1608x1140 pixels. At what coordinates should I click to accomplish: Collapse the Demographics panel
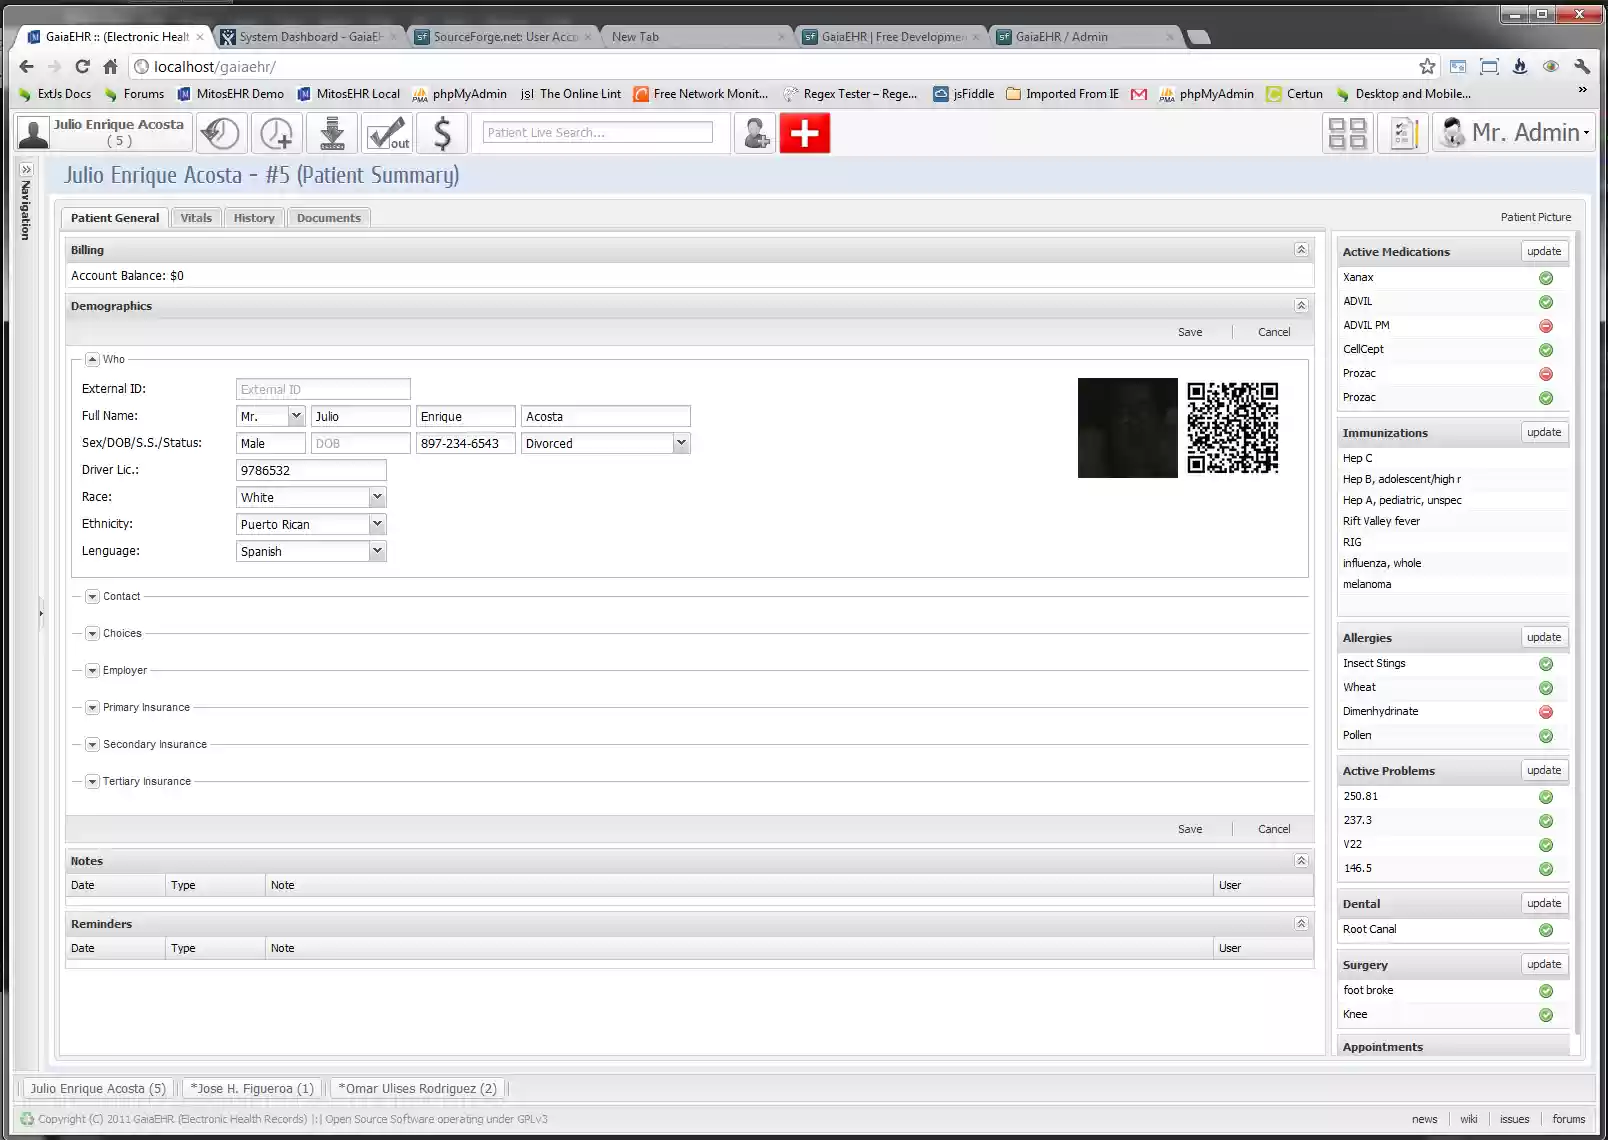click(x=1301, y=305)
